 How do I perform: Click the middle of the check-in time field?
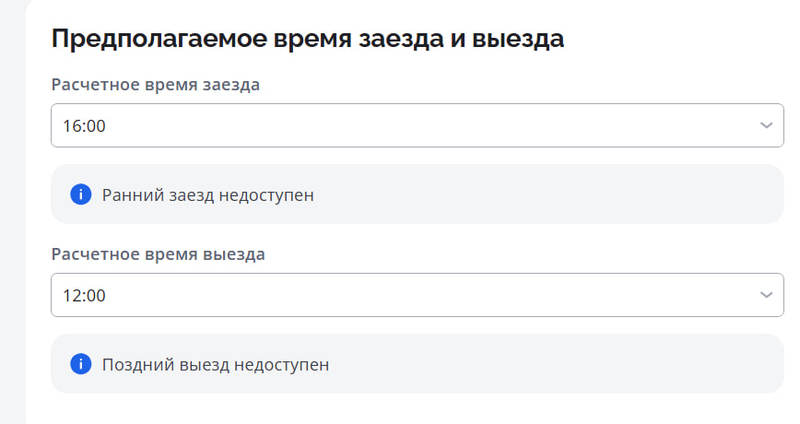(417, 126)
